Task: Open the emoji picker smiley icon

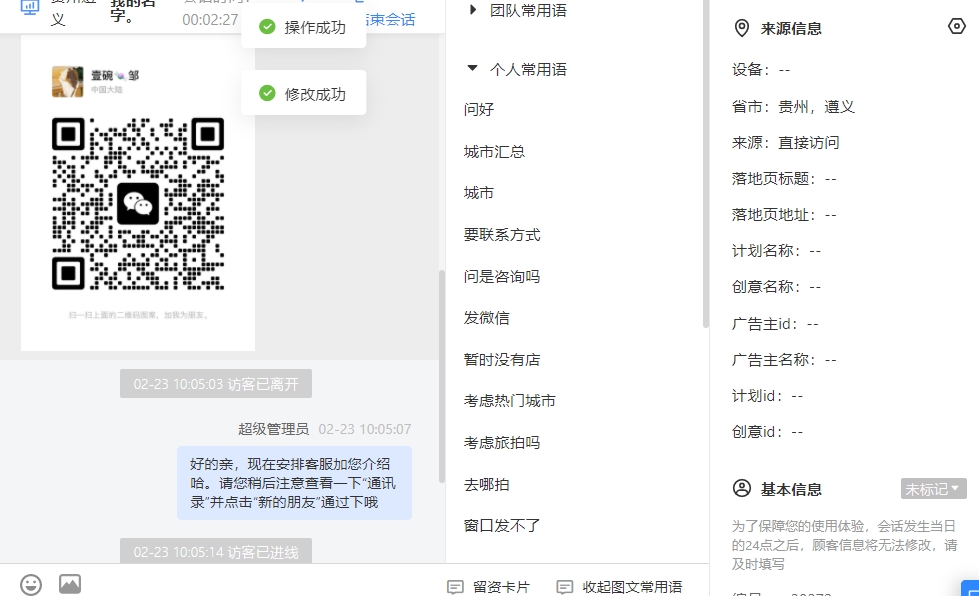Action: (x=31, y=585)
